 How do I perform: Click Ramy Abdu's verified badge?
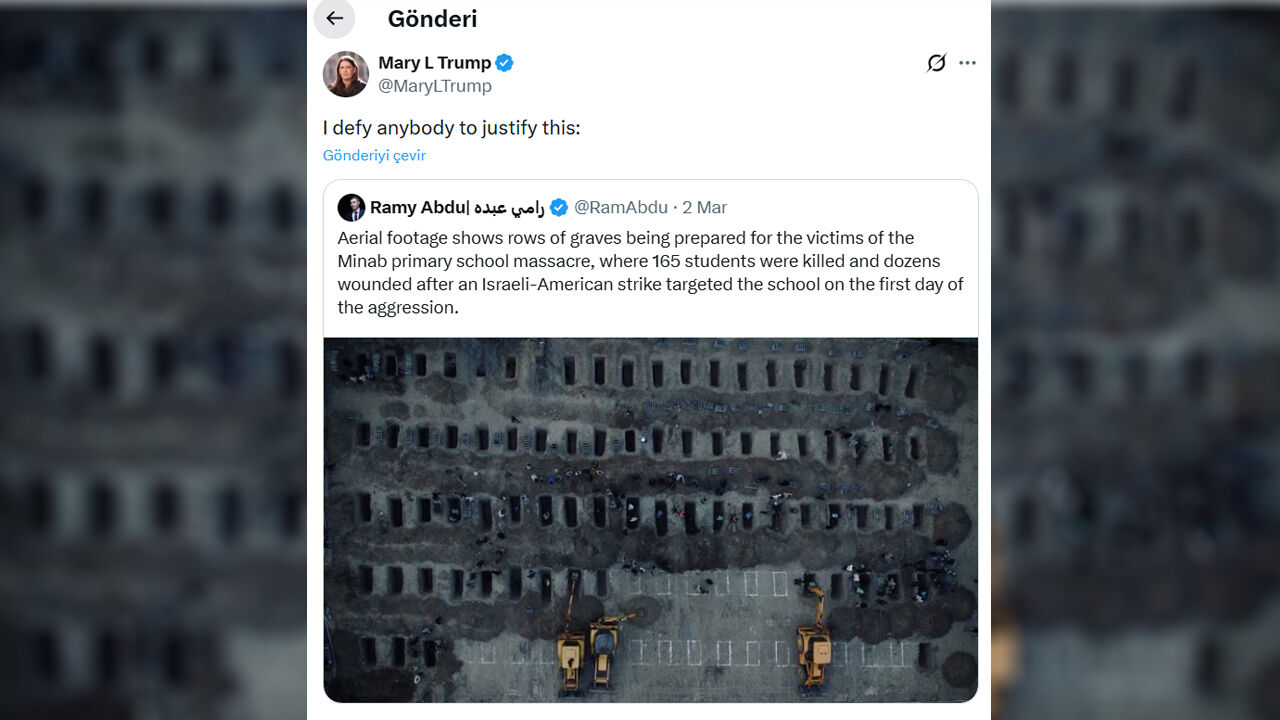pos(559,208)
